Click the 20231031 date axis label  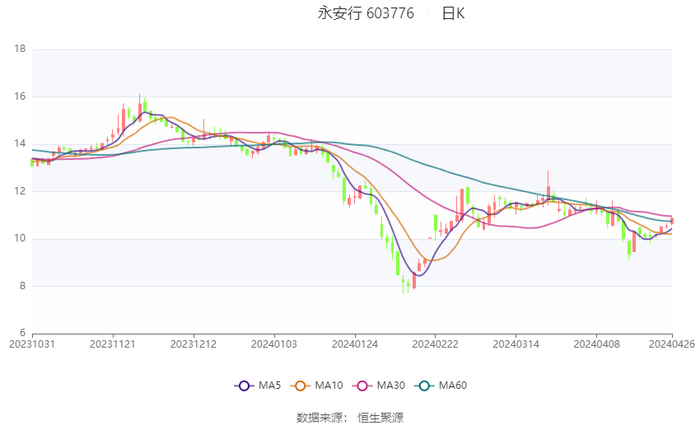(32, 343)
